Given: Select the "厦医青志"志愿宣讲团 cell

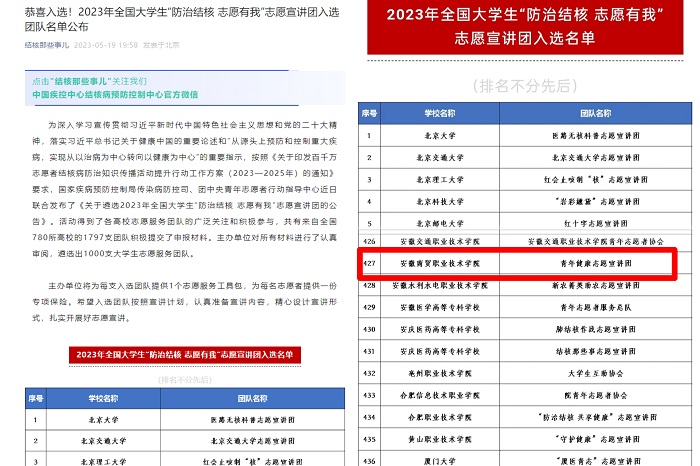Looking at the screenshot, I should coord(596,460).
